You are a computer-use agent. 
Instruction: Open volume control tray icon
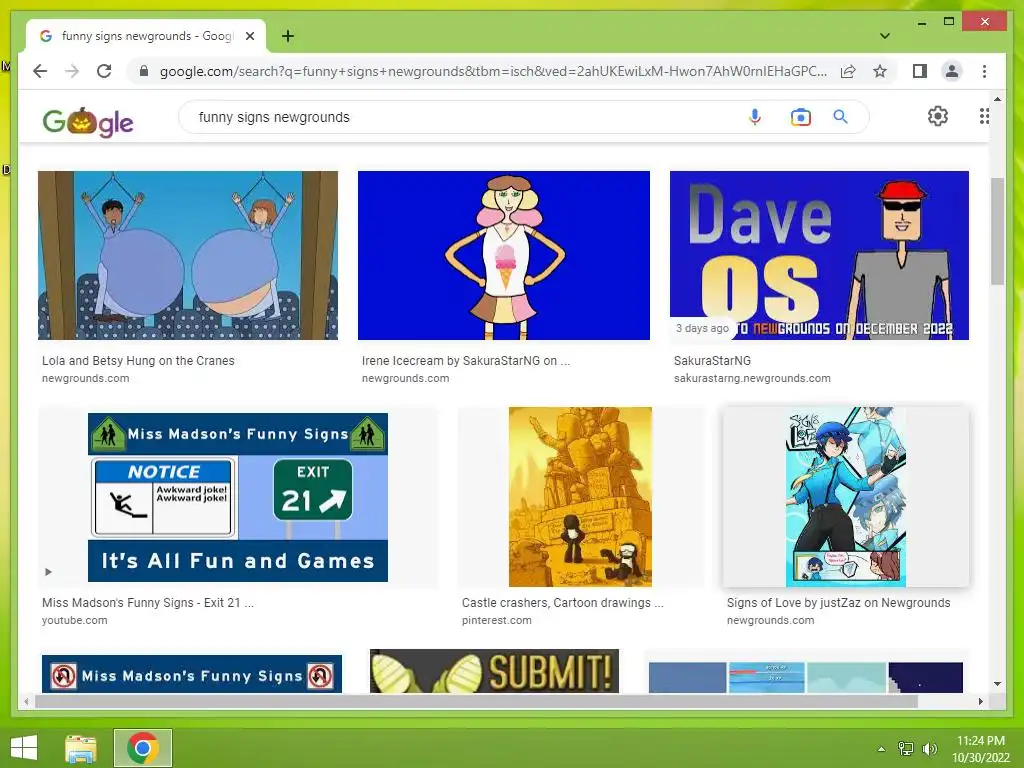tap(929, 749)
